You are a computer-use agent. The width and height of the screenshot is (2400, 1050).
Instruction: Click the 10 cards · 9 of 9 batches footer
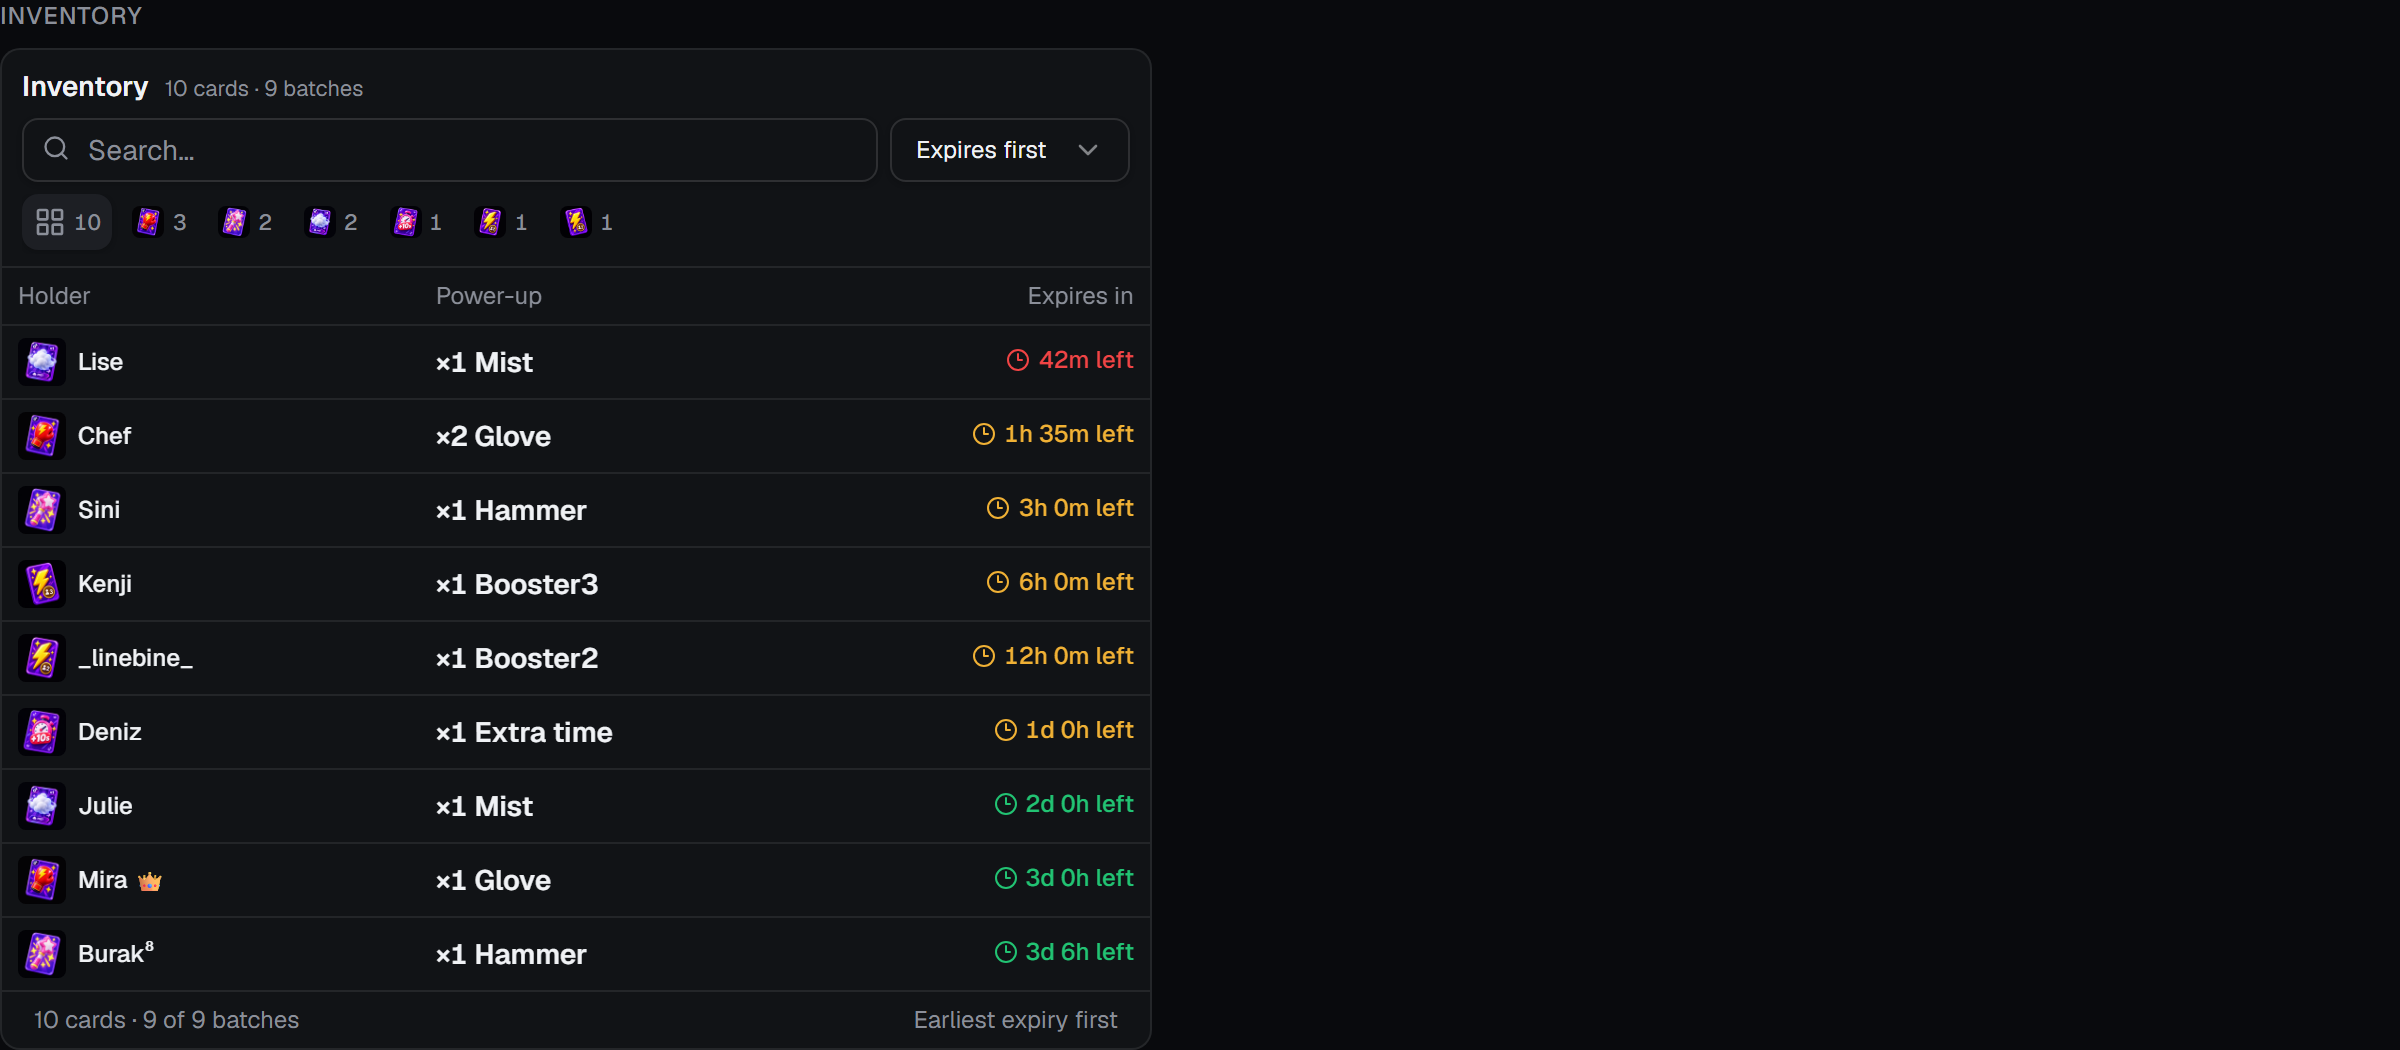[166, 1020]
